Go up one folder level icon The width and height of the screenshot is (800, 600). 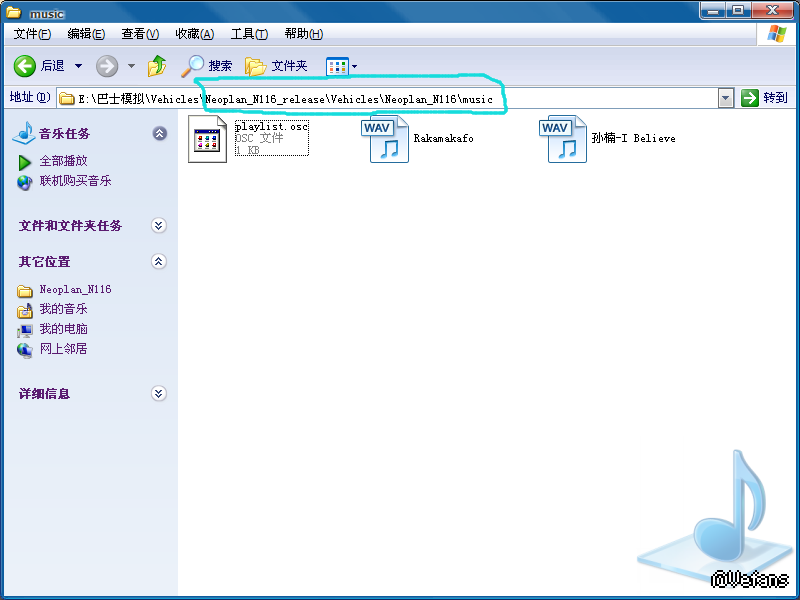pos(157,66)
